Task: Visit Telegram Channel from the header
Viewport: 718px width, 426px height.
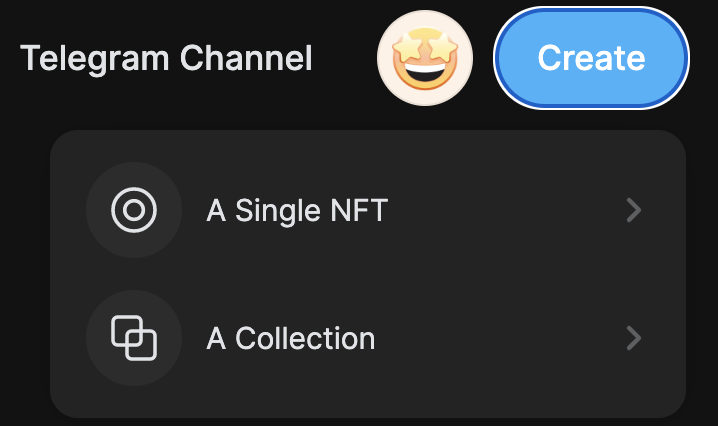Action: click(x=166, y=58)
